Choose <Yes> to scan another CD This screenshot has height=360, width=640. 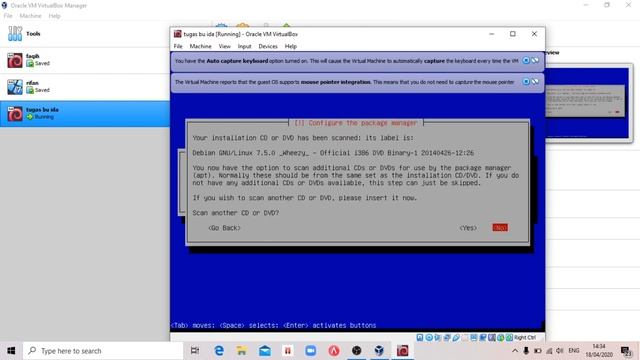468,228
